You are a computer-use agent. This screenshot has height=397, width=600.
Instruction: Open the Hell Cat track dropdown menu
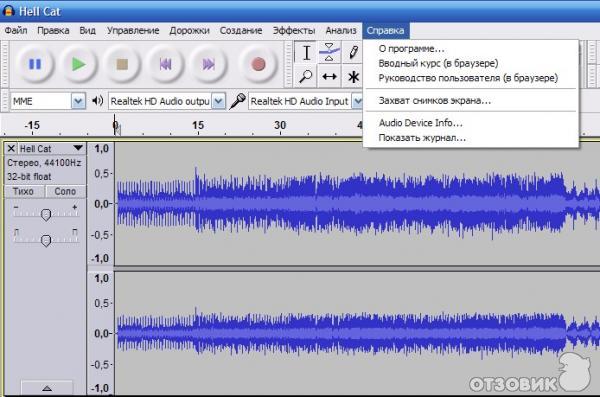coord(78,148)
